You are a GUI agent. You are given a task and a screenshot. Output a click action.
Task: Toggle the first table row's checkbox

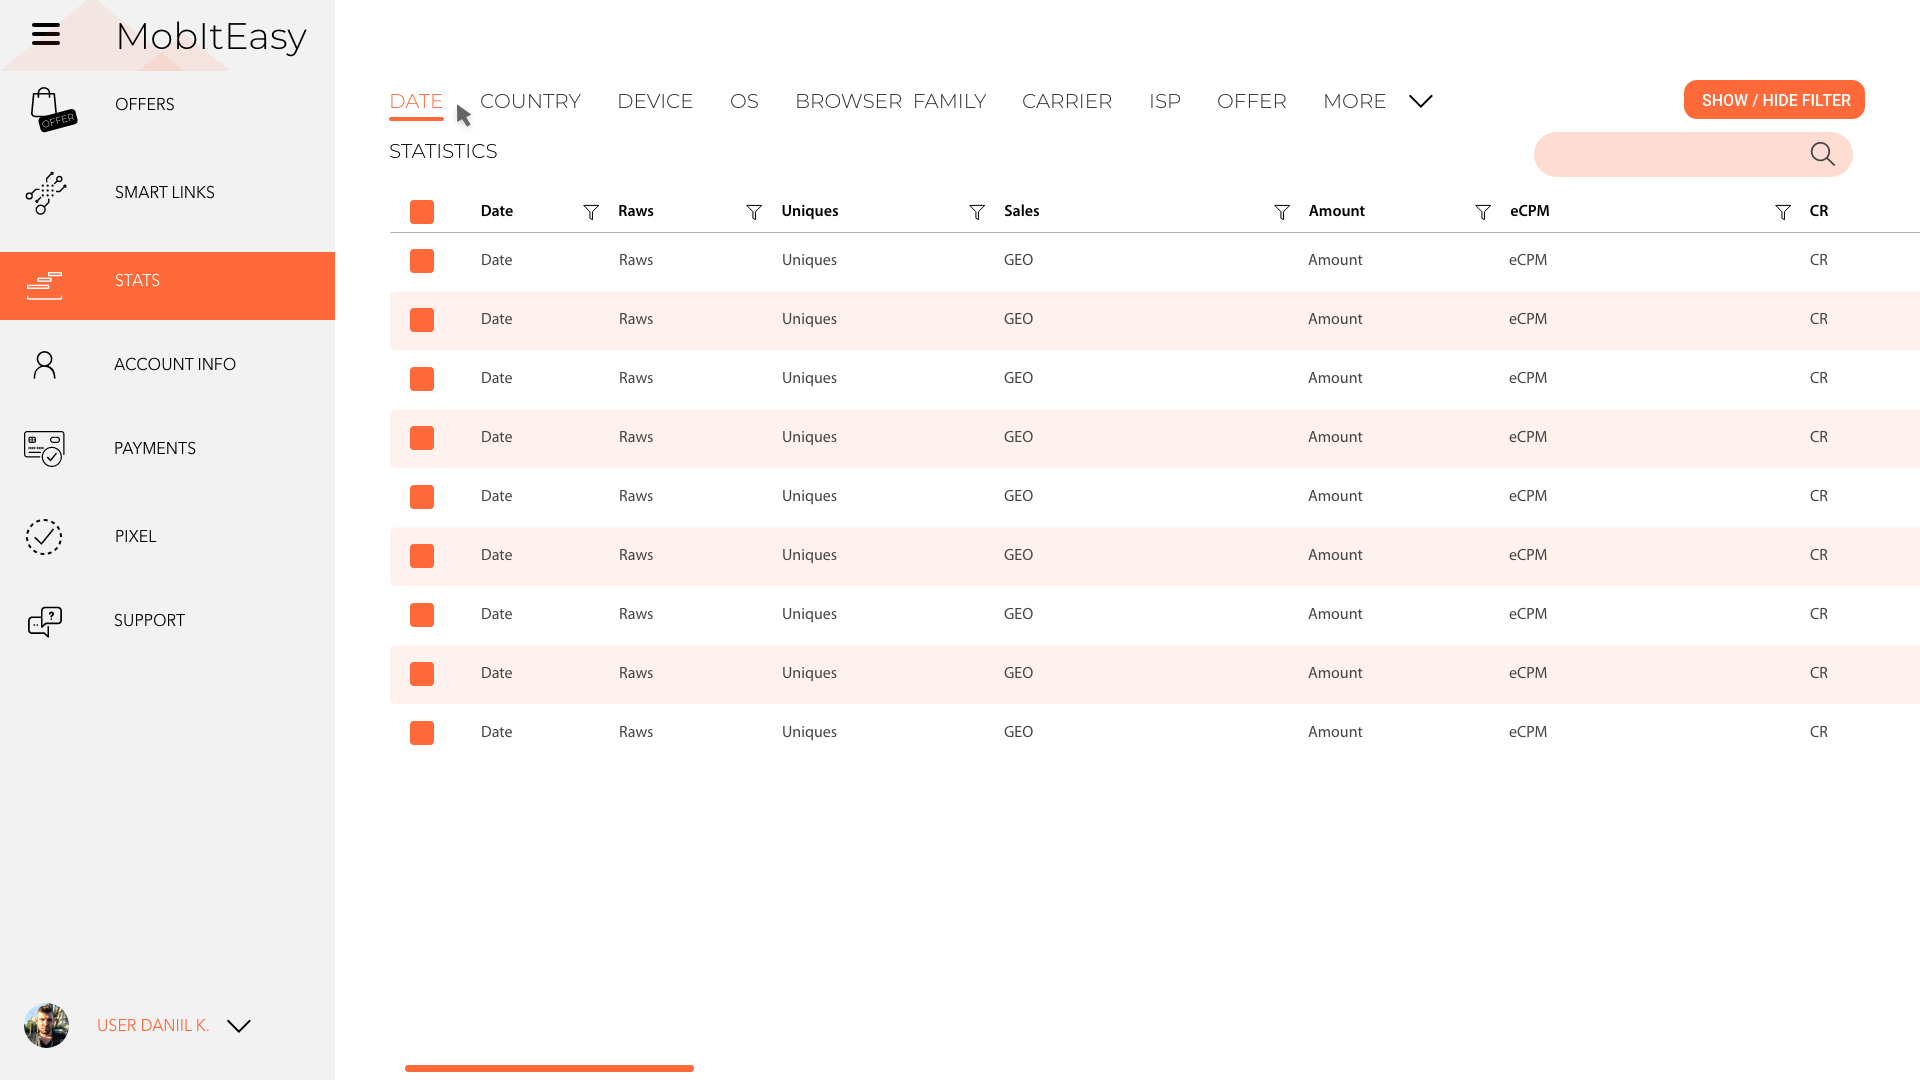coord(422,261)
